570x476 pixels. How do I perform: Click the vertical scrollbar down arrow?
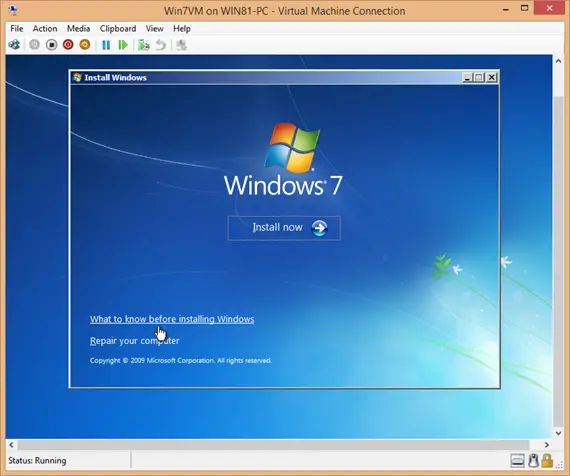pos(558,433)
